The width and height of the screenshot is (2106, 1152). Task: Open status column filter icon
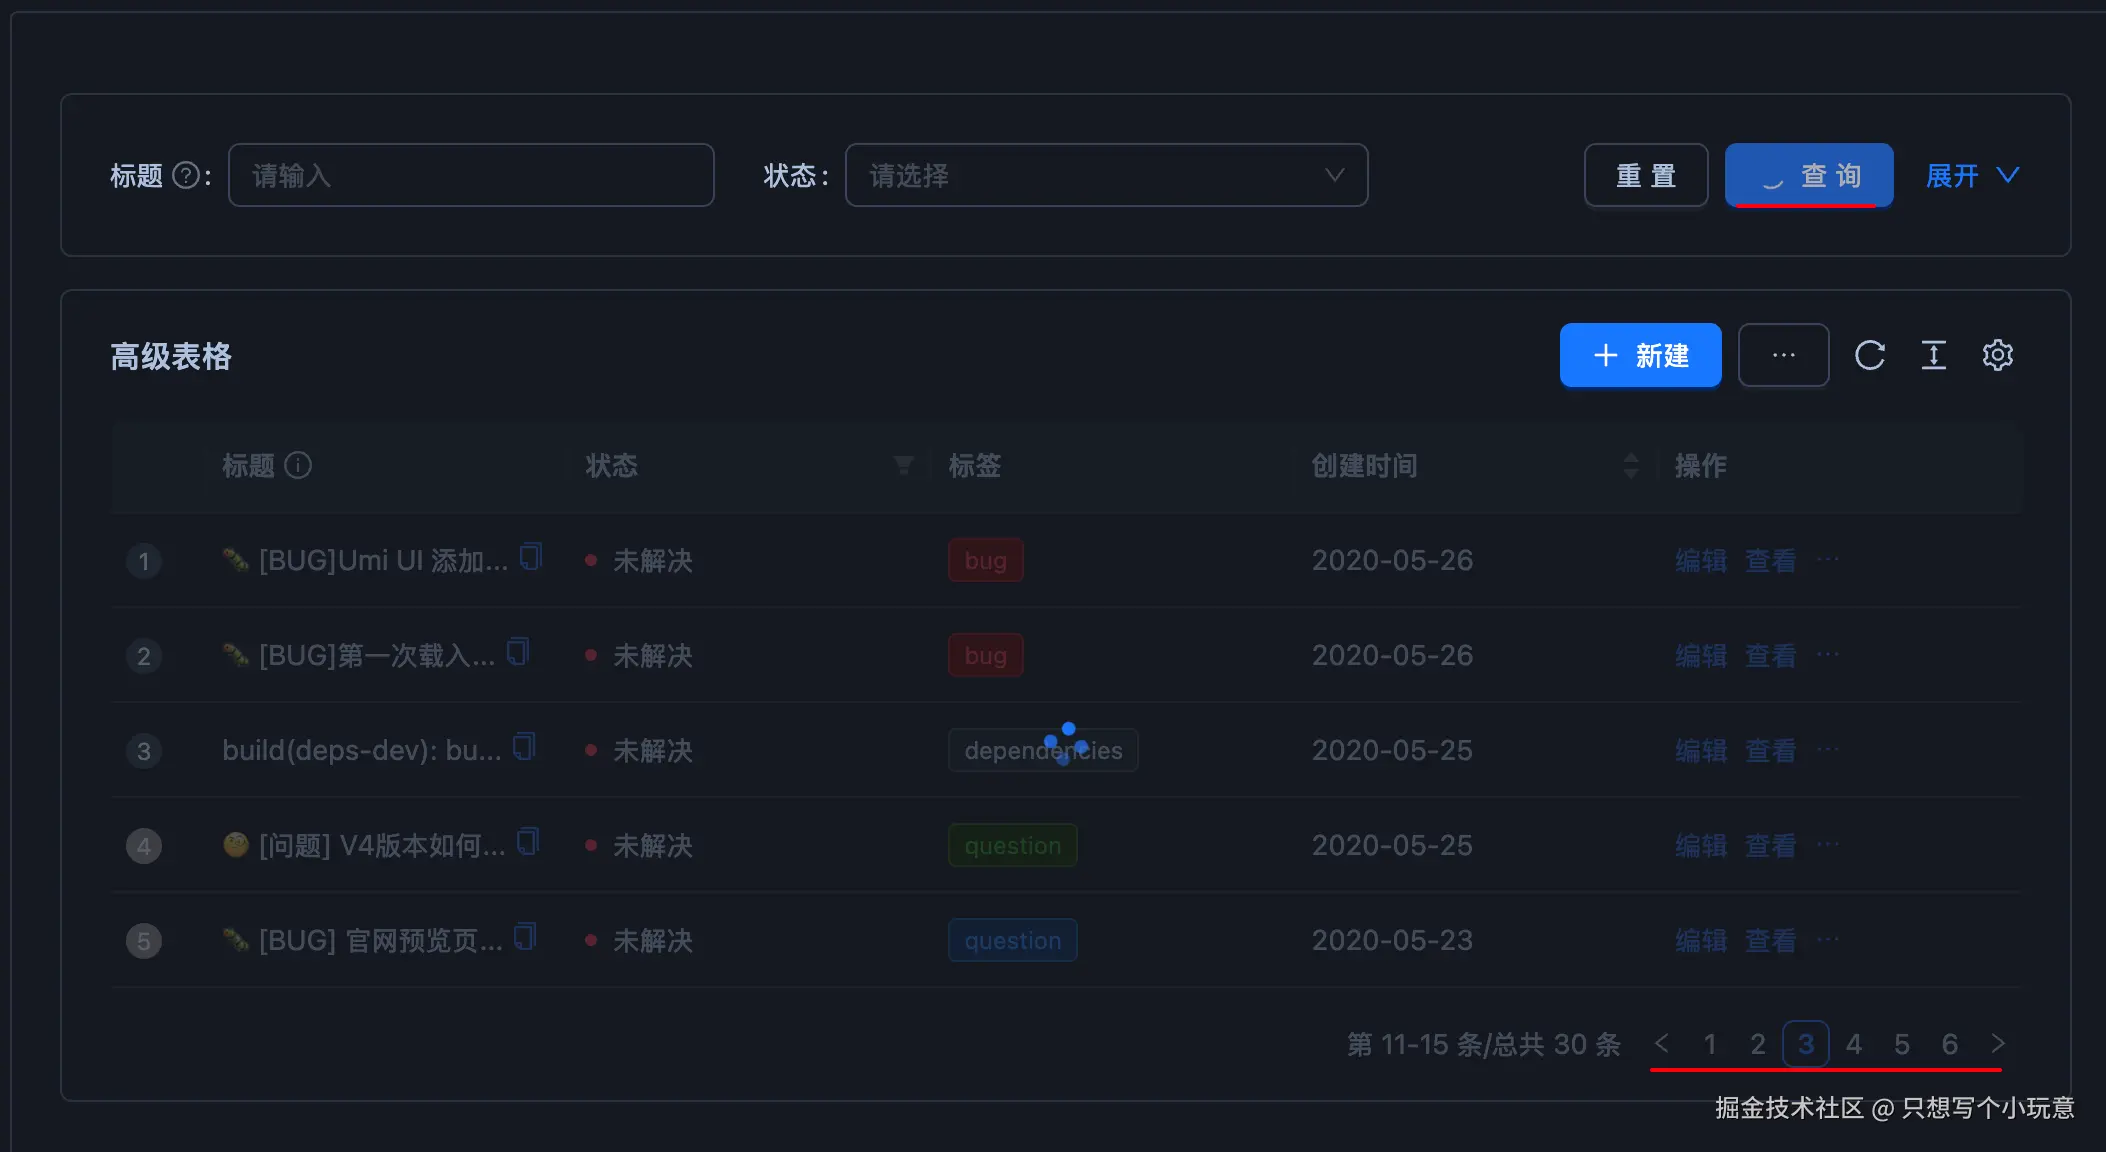point(903,465)
